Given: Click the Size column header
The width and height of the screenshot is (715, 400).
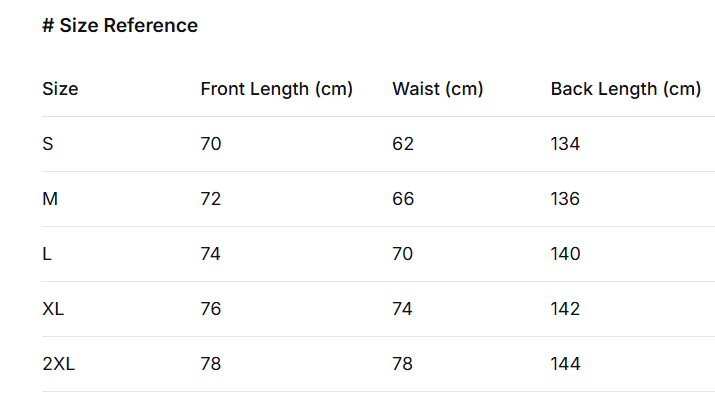Looking at the screenshot, I should pos(60,89).
